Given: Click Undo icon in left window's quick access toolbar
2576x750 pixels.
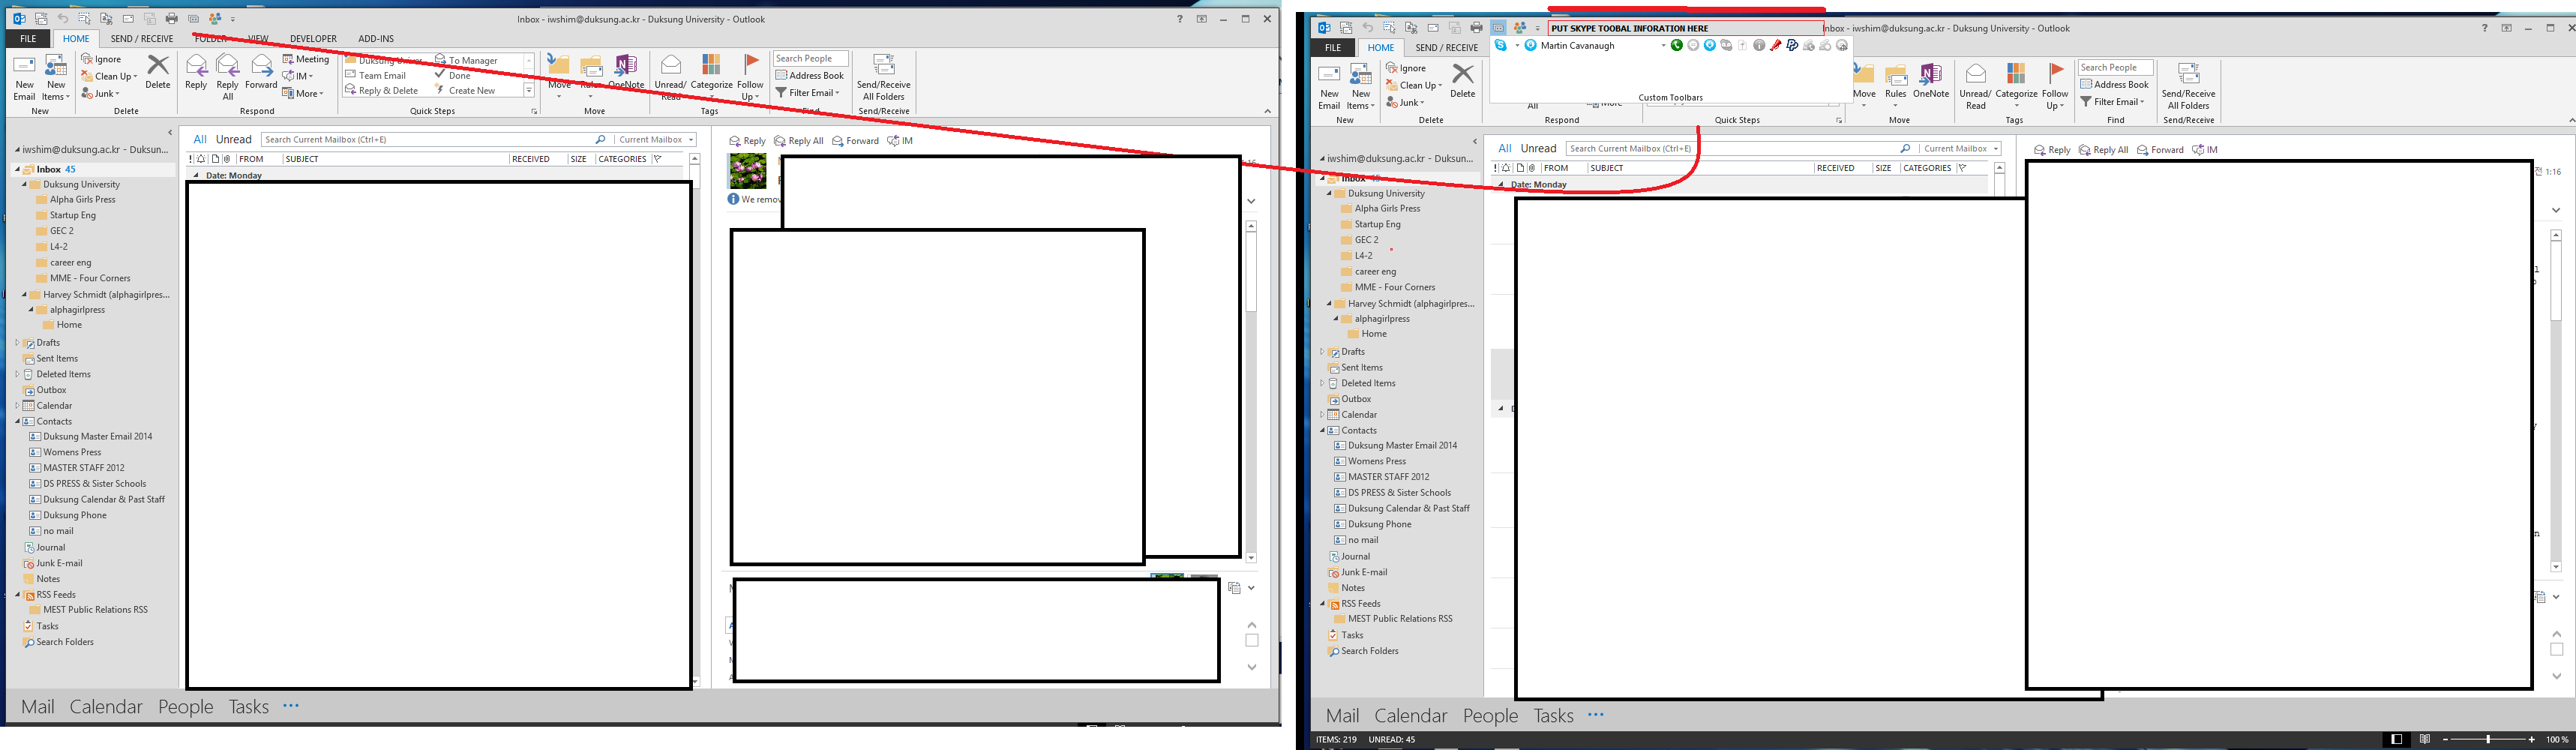Looking at the screenshot, I should pyautogui.click(x=63, y=19).
